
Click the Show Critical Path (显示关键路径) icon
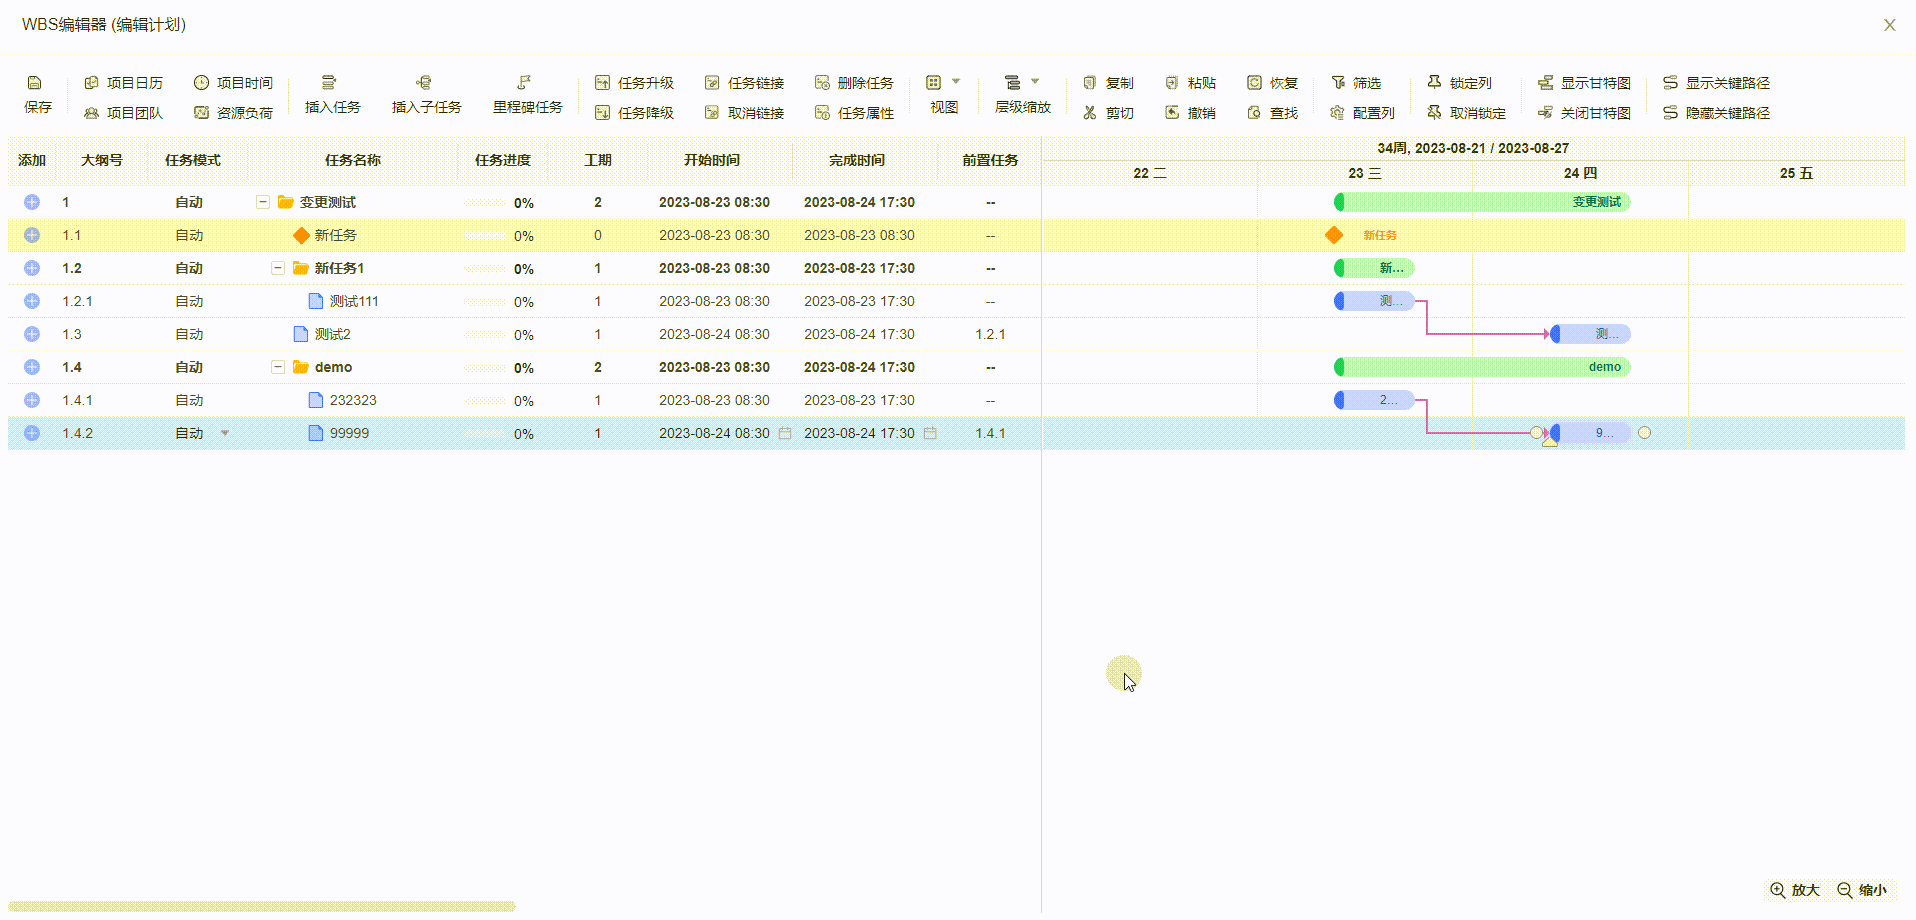click(1670, 83)
